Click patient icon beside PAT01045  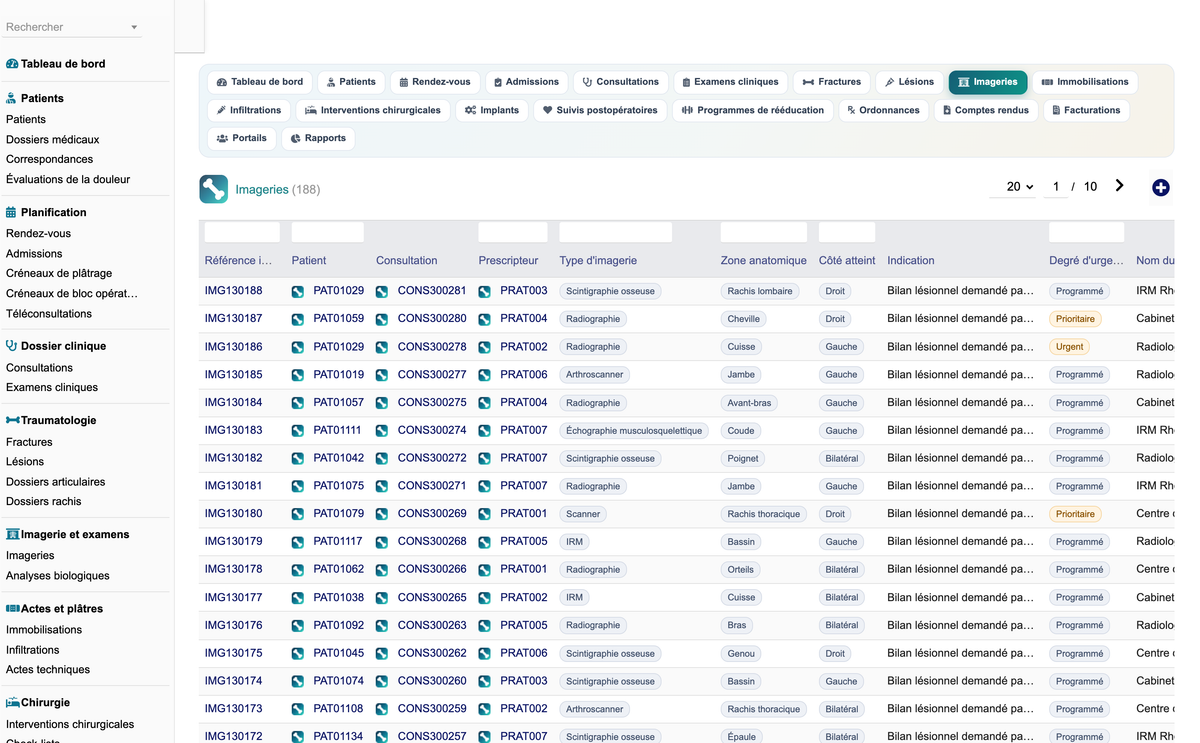coord(298,653)
